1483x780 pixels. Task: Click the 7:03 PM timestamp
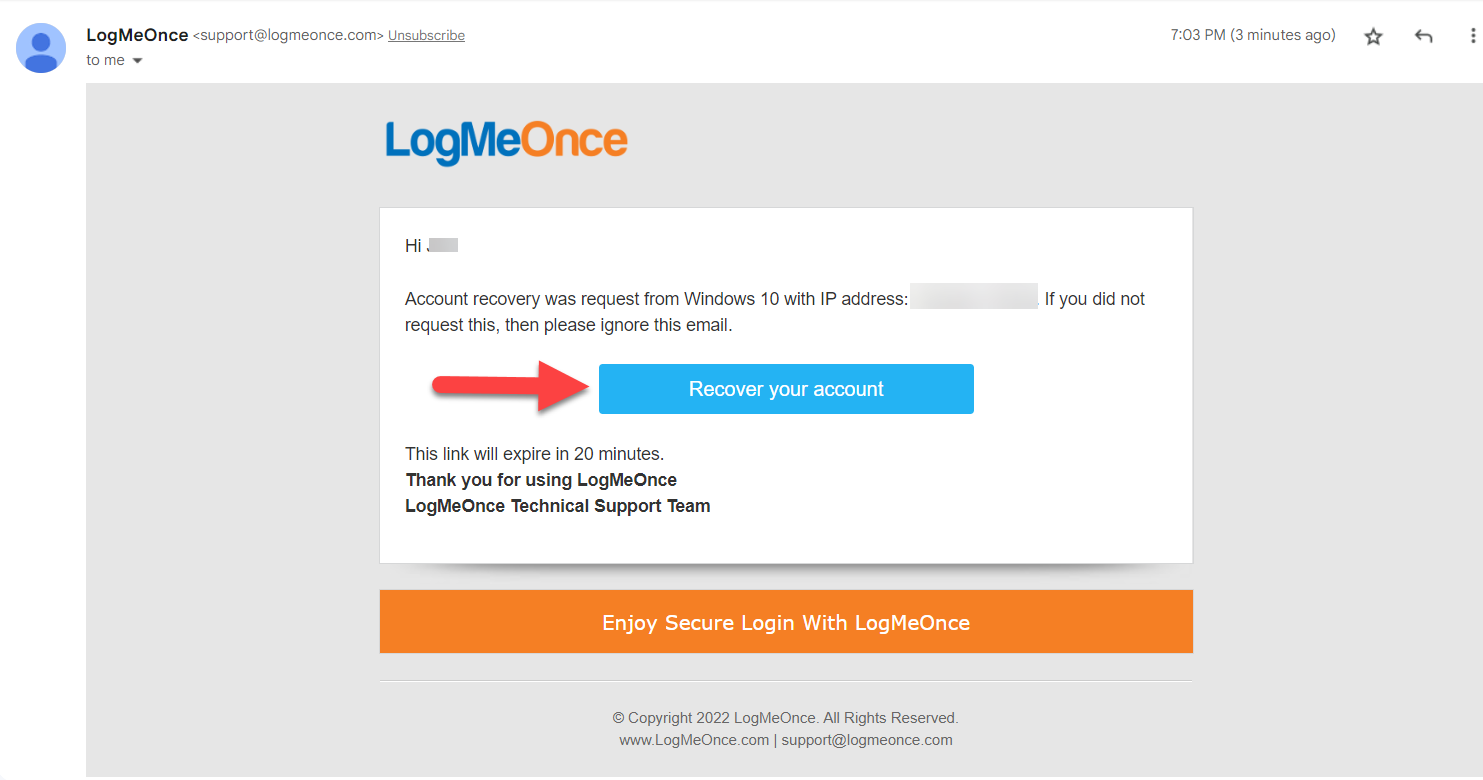1253,35
